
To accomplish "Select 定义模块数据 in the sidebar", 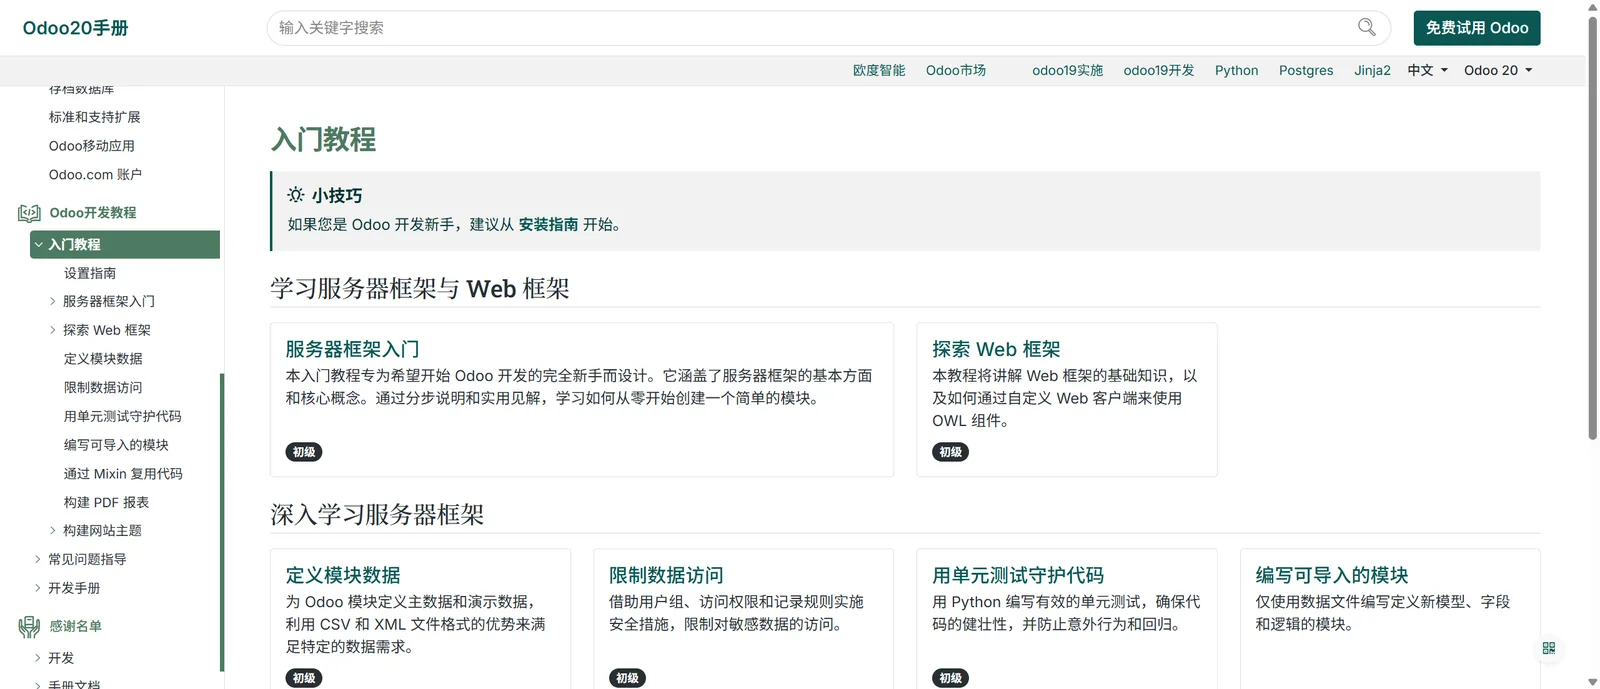I will pyautogui.click(x=103, y=359).
